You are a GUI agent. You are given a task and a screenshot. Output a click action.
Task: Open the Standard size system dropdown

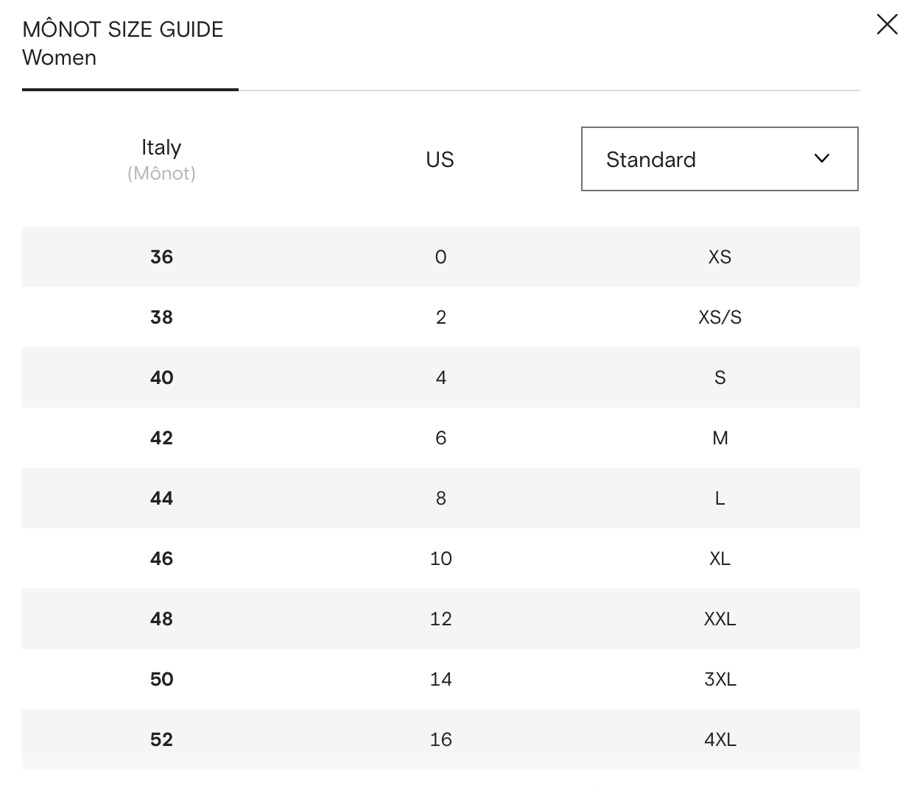tap(718, 159)
